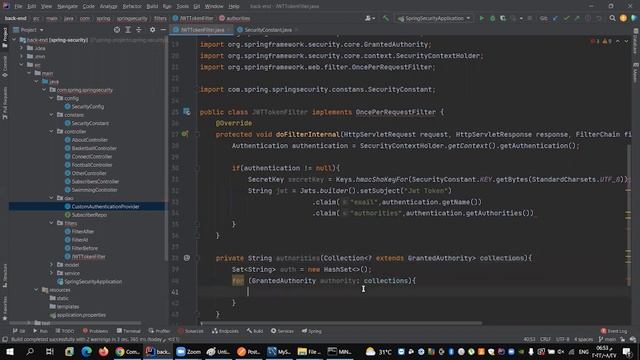The image size is (640, 360).
Task: Click the class gutter icon on line 25
Action: click(187, 112)
